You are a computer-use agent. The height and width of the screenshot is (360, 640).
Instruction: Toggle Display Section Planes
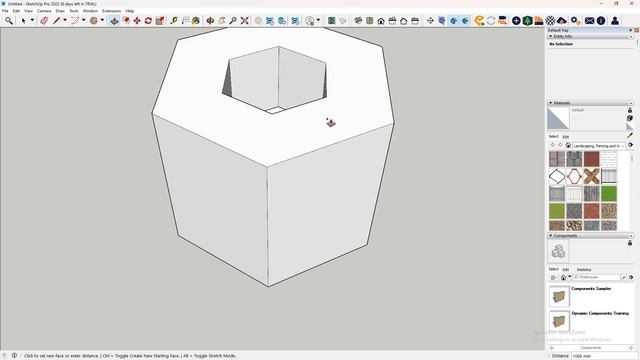point(442,20)
